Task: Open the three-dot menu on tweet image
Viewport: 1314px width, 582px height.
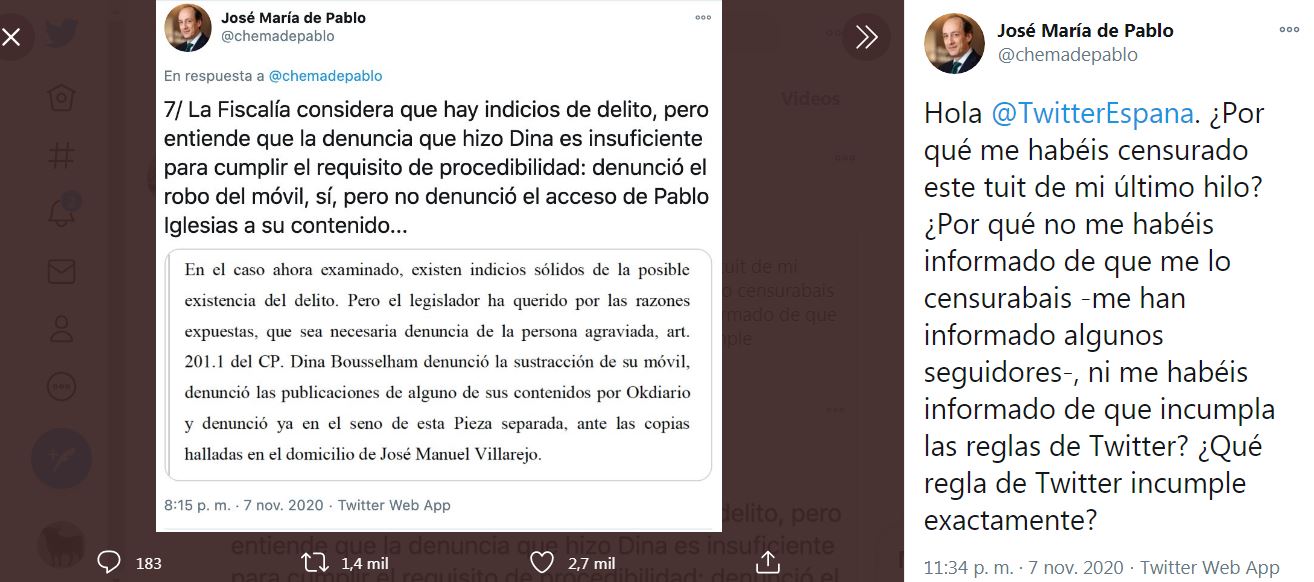Action: click(x=703, y=18)
